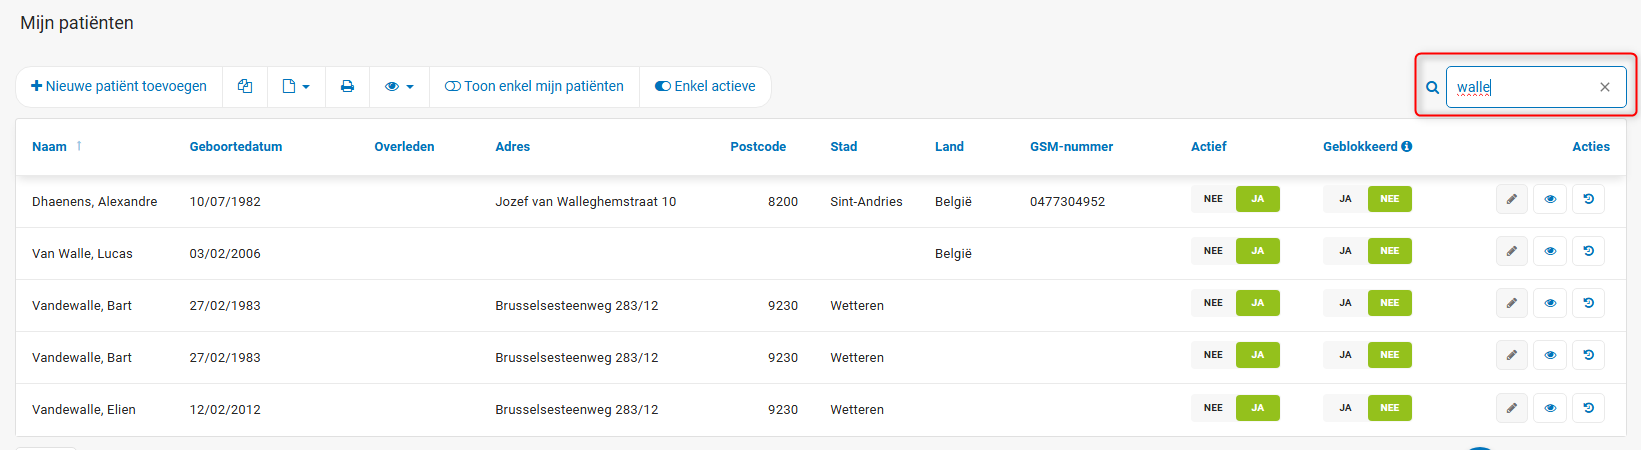
Task: Click 'Nieuwe patiënt toevoegen' button
Action: tap(119, 87)
